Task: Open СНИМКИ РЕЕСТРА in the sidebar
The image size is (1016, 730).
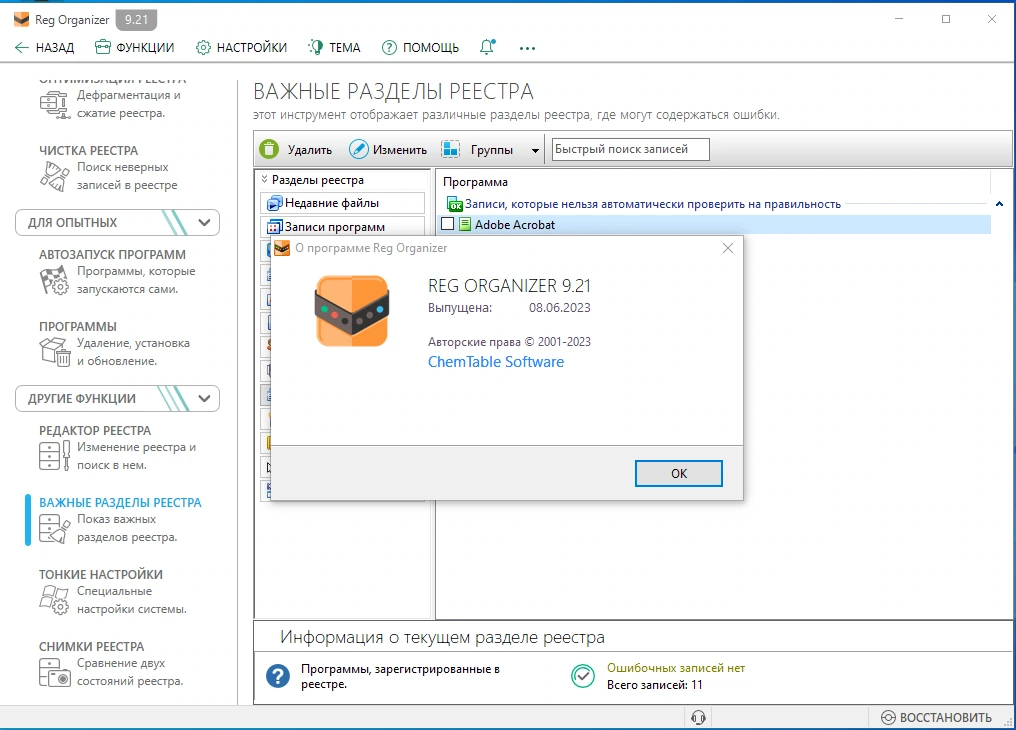Action: tap(91, 646)
